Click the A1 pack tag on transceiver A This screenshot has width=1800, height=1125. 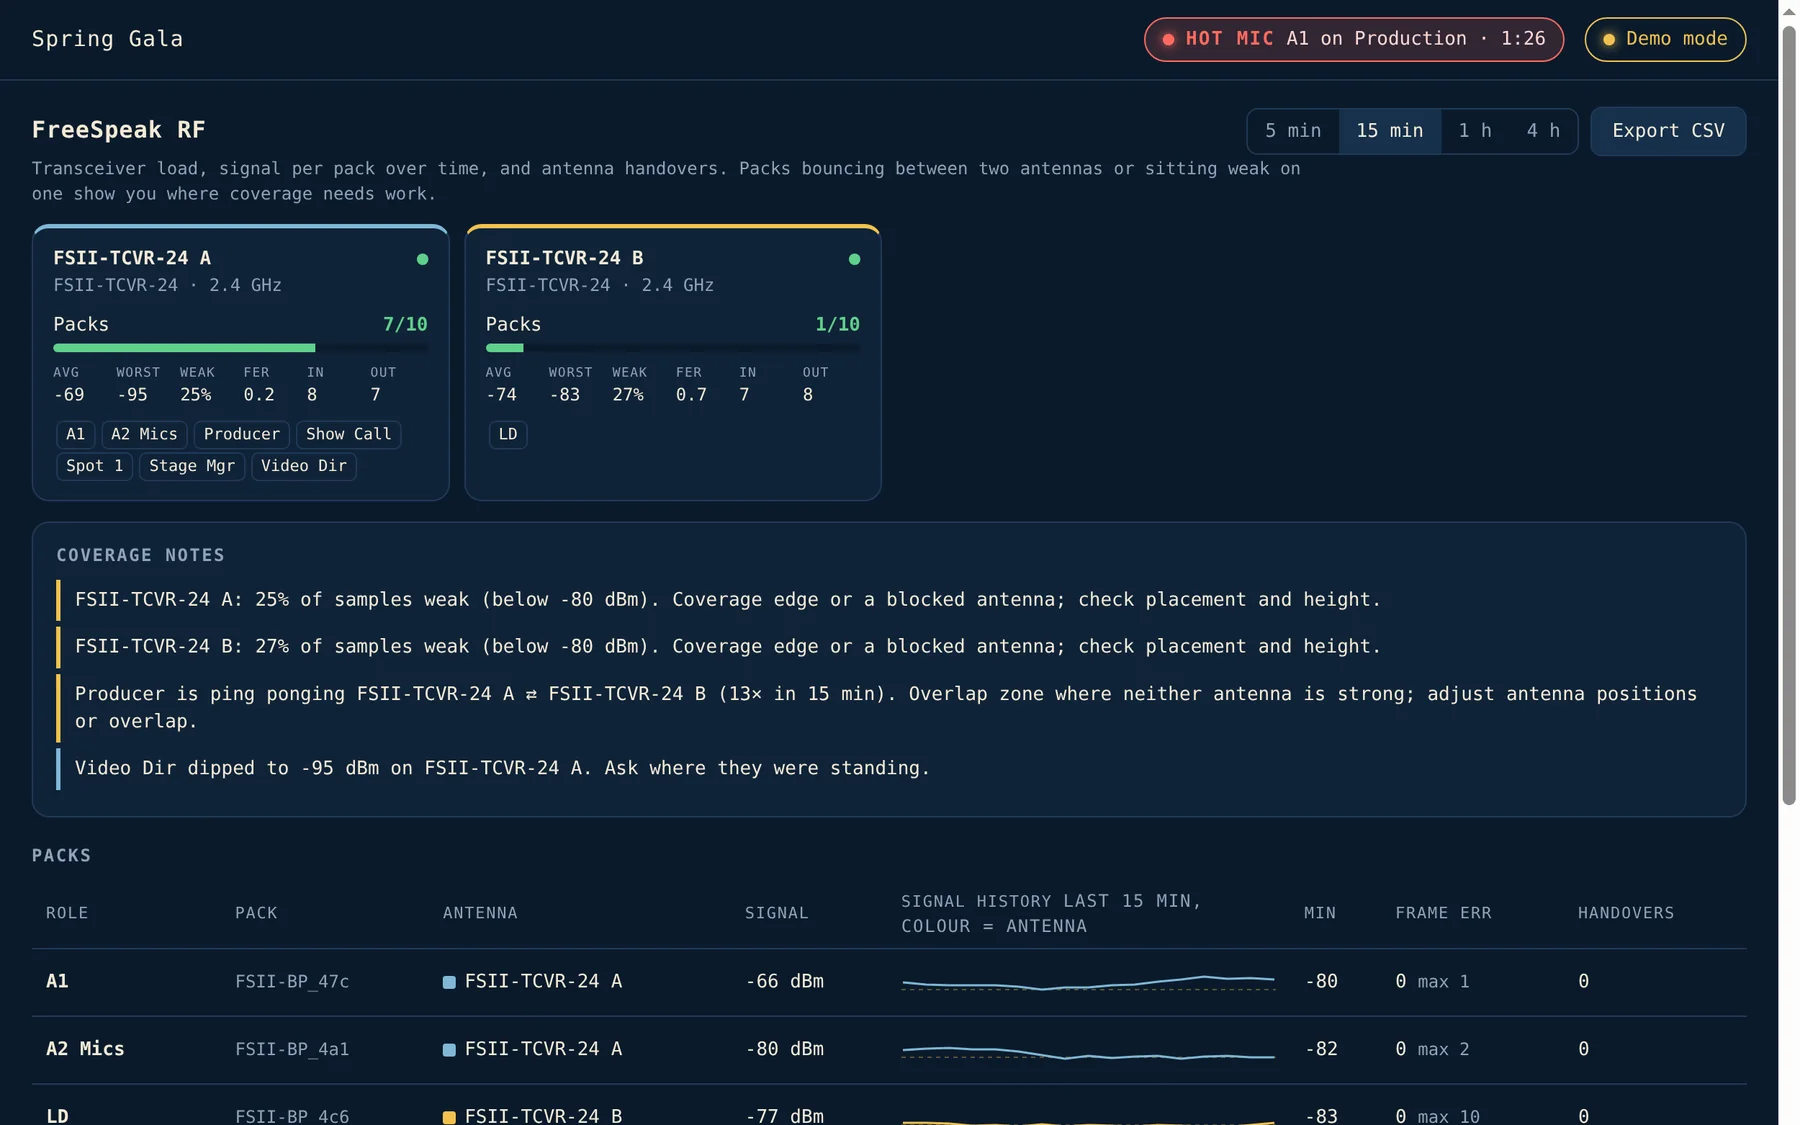76,434
